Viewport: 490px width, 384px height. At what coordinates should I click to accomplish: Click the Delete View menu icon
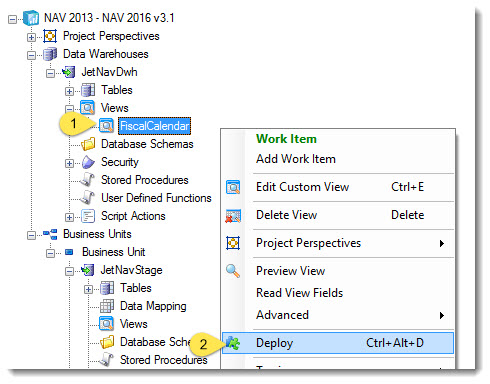click(233, 216)
